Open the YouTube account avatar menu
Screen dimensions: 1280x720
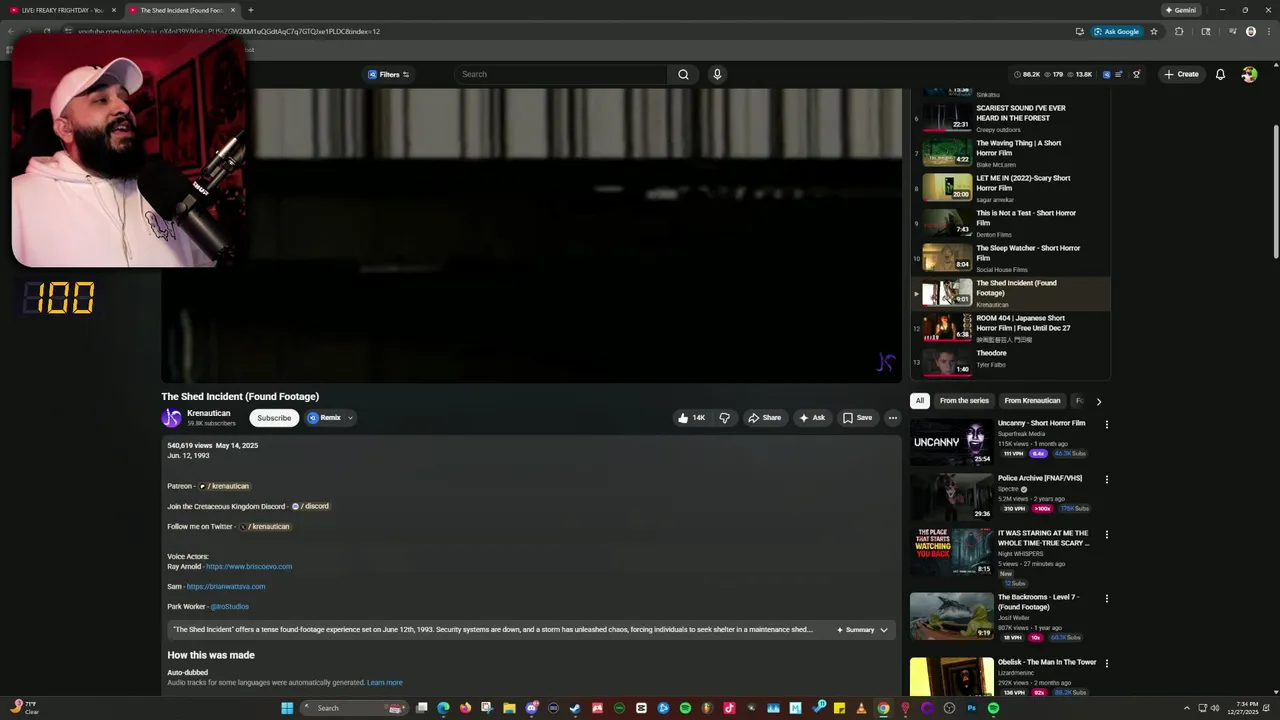click(x=1249, y=74)
